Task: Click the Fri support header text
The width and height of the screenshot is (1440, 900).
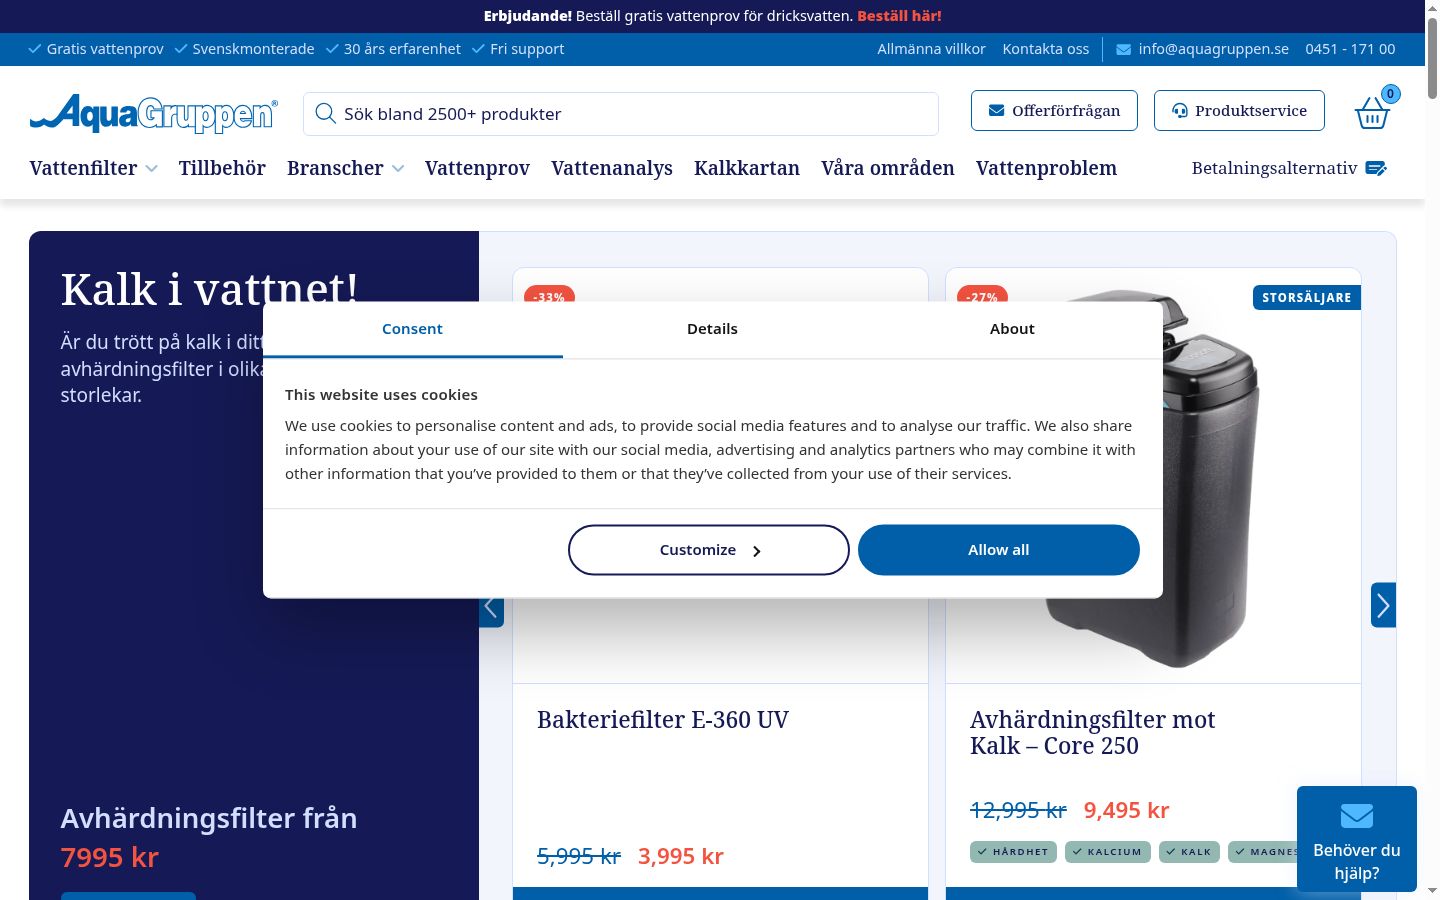Action: click(x=527, y=49)
